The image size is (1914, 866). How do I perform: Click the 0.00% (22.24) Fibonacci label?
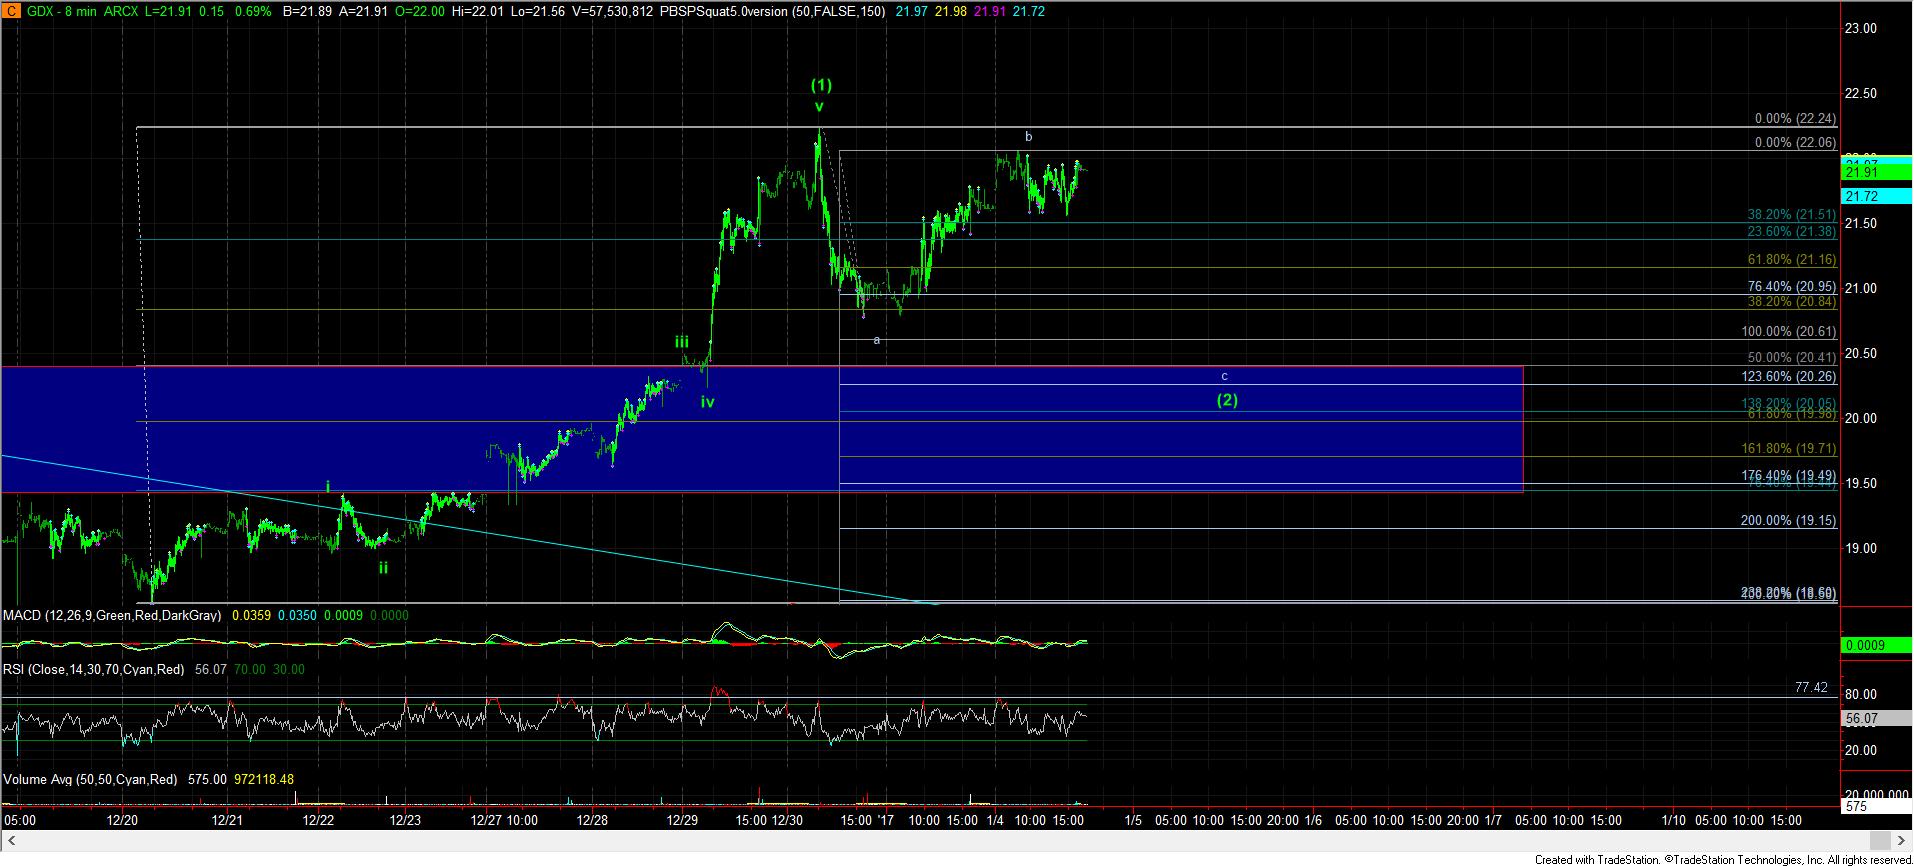click(1795, 118)
